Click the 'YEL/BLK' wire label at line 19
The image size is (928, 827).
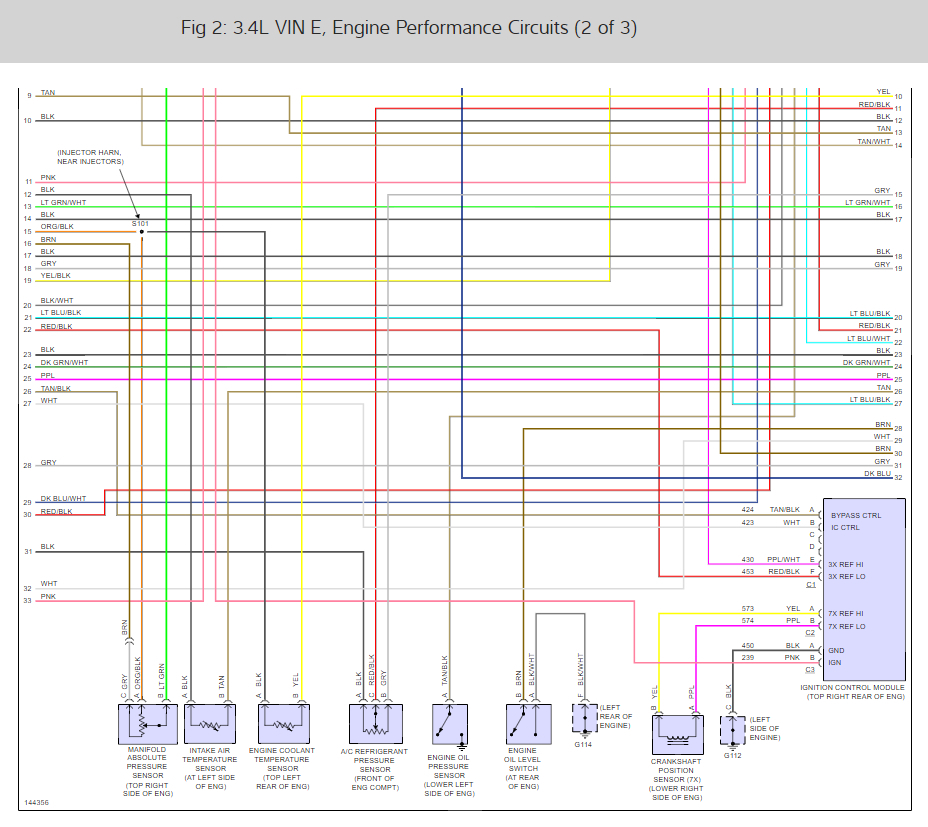click(56, 276)
